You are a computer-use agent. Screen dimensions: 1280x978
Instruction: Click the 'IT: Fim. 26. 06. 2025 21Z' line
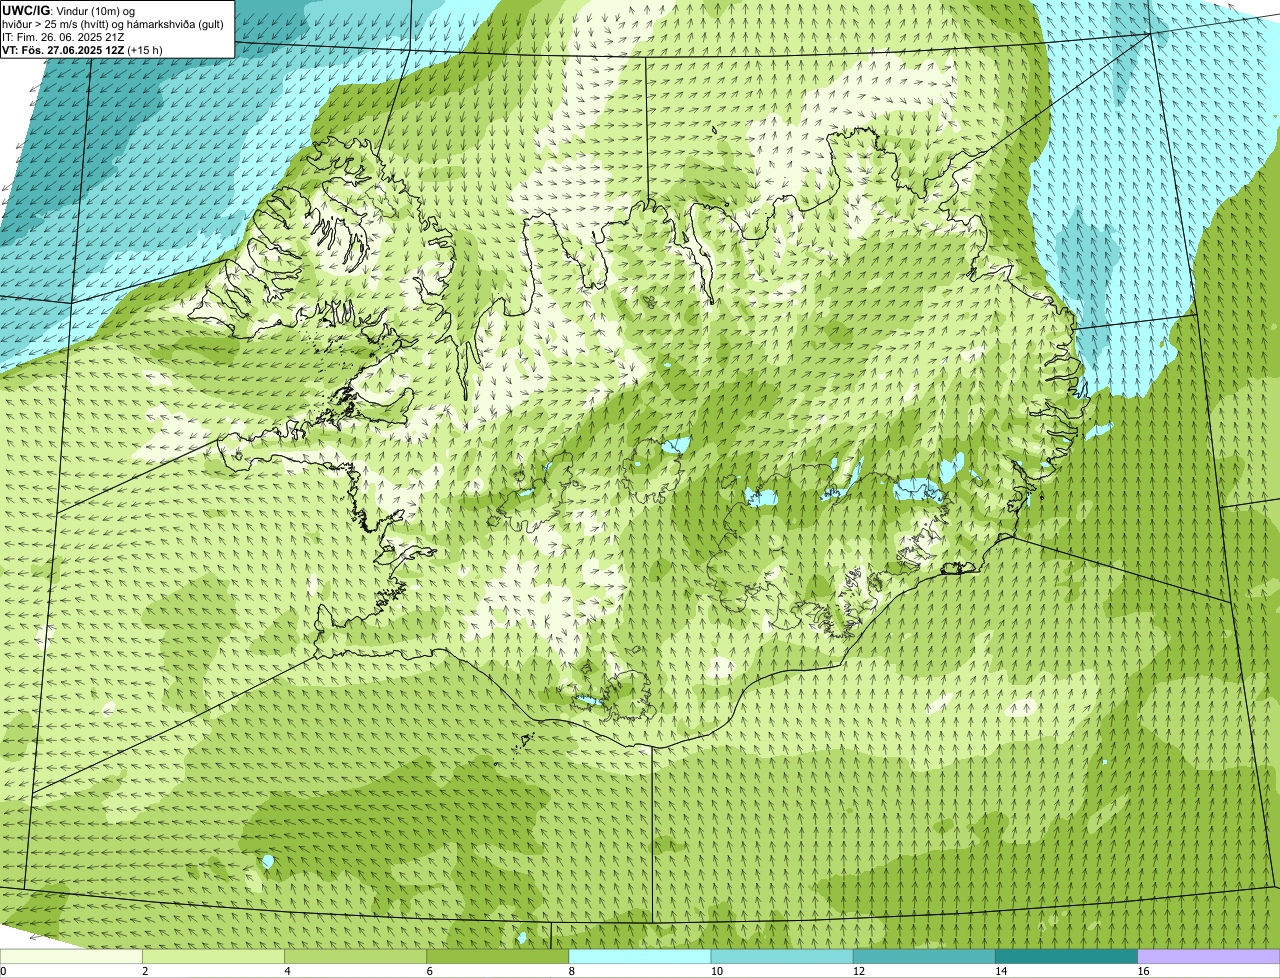(x=63, y=36)
